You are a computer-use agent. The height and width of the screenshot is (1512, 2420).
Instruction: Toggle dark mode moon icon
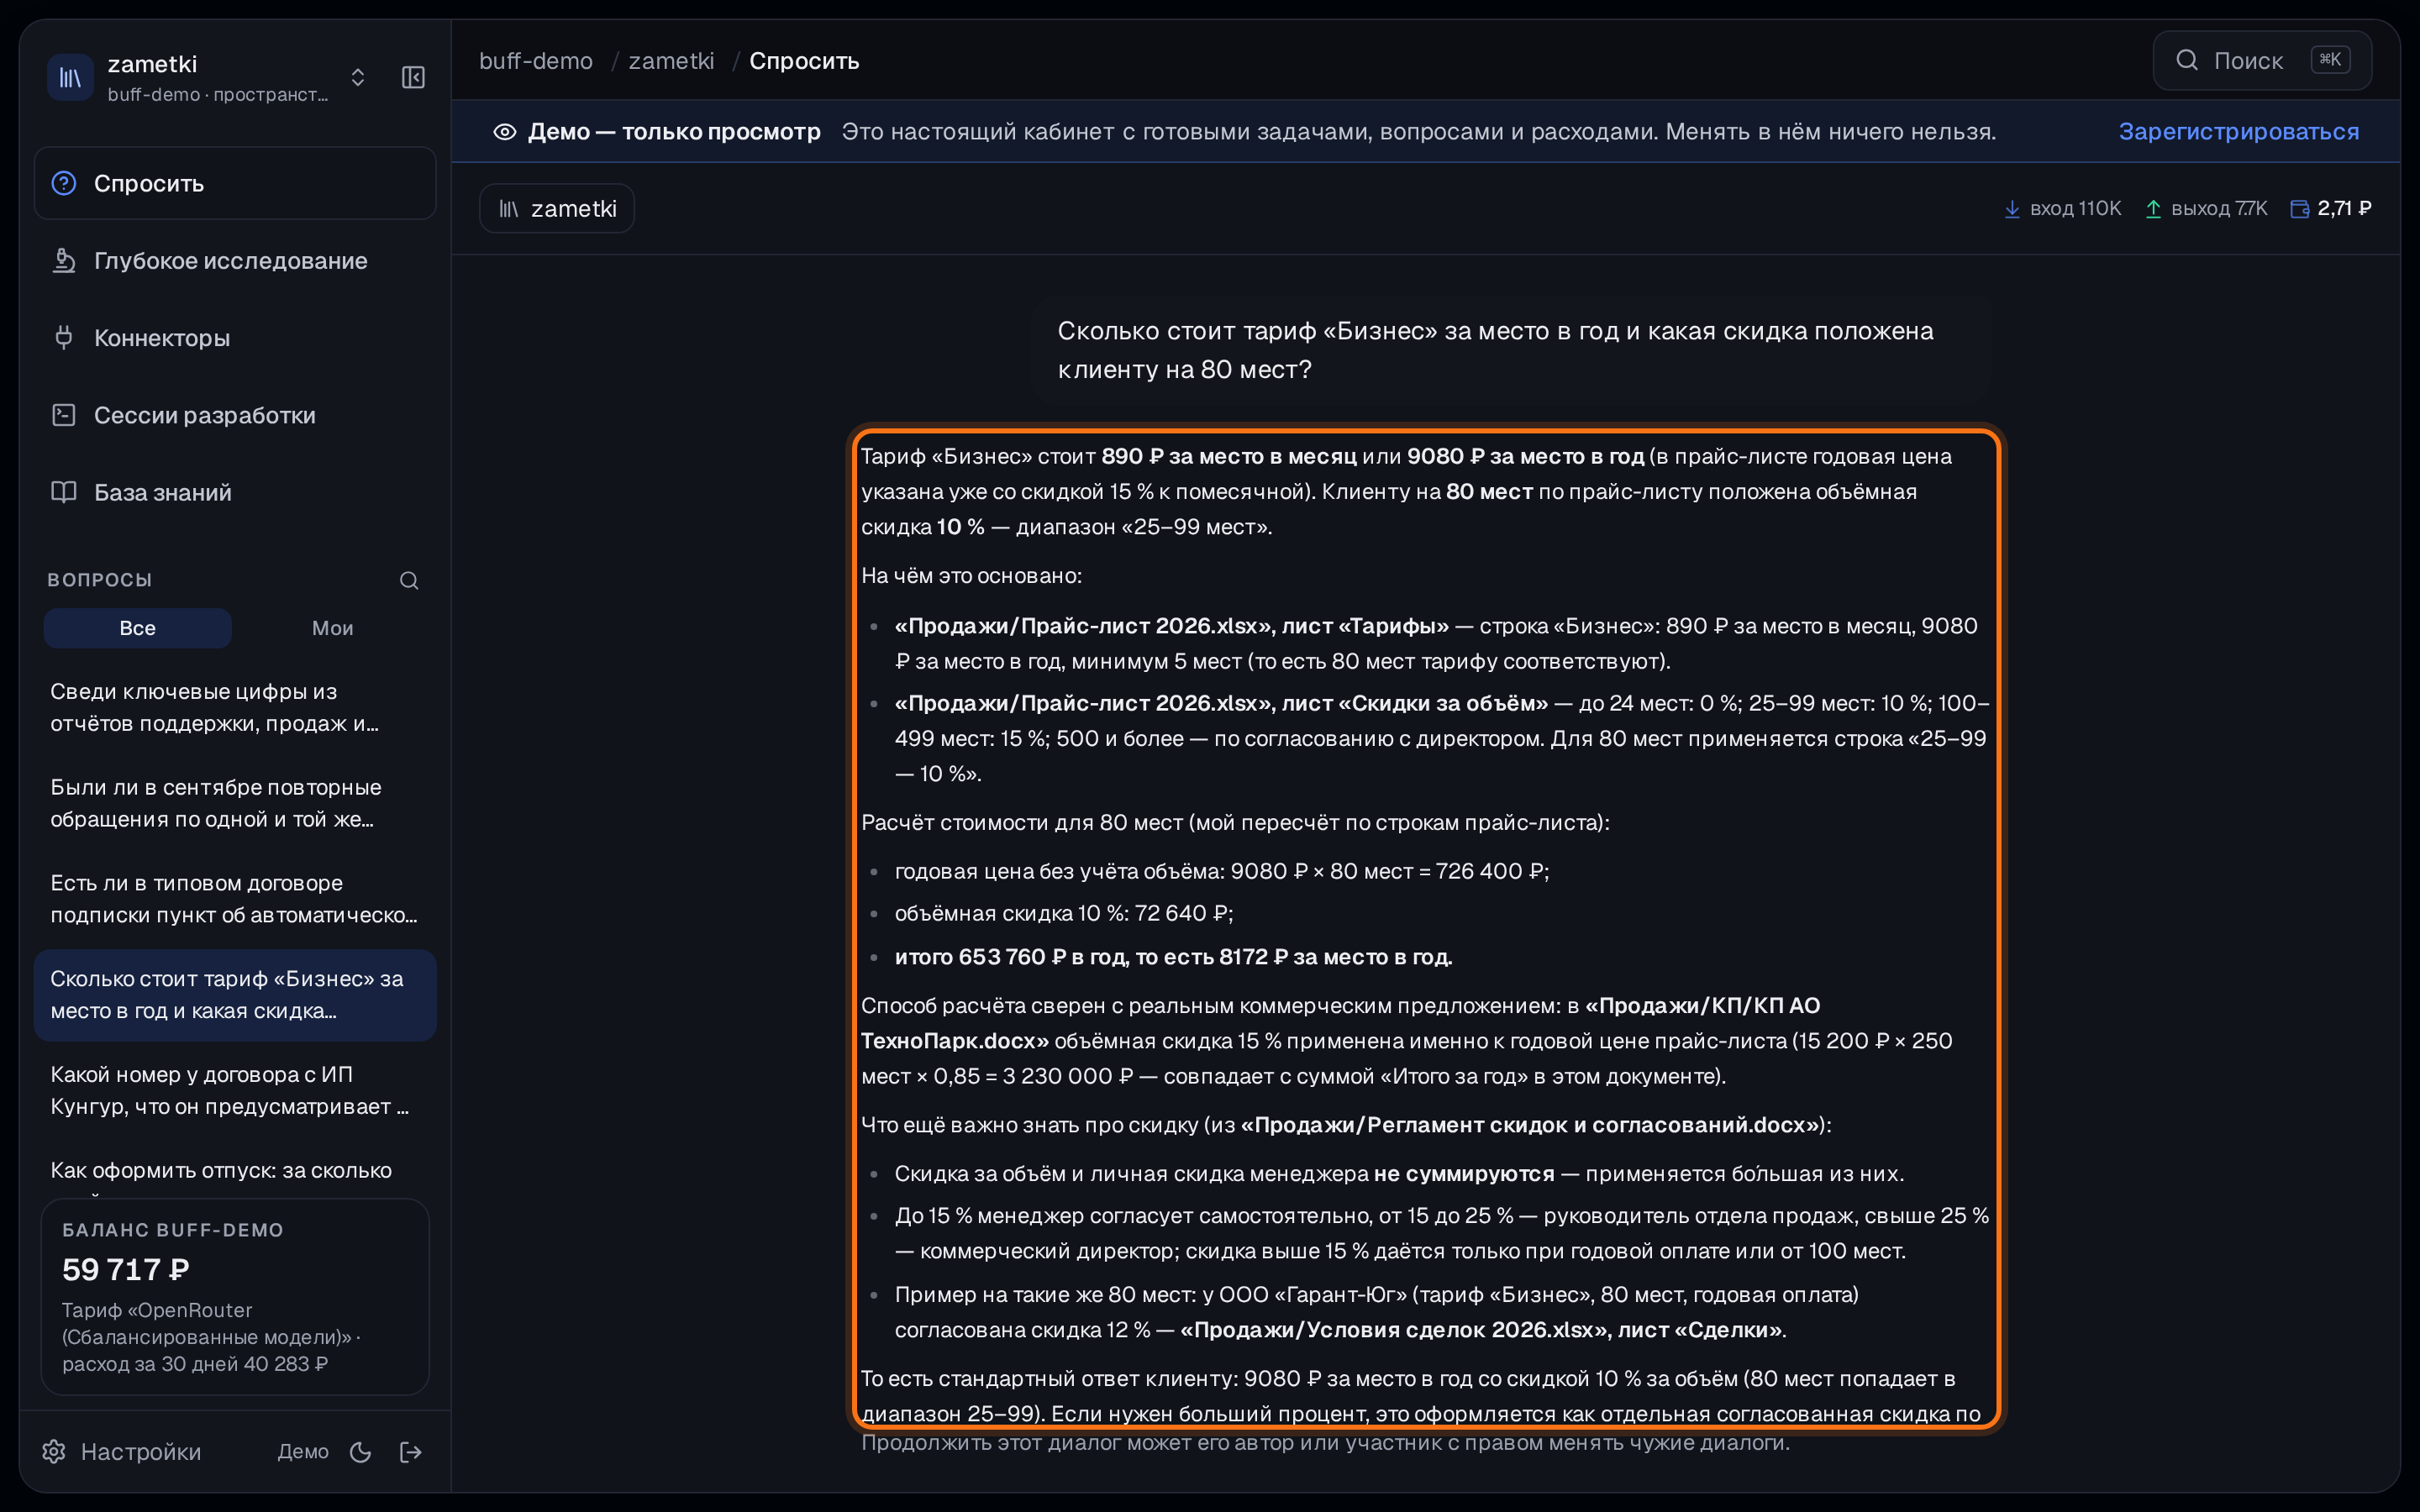[x=361, y=1451]
